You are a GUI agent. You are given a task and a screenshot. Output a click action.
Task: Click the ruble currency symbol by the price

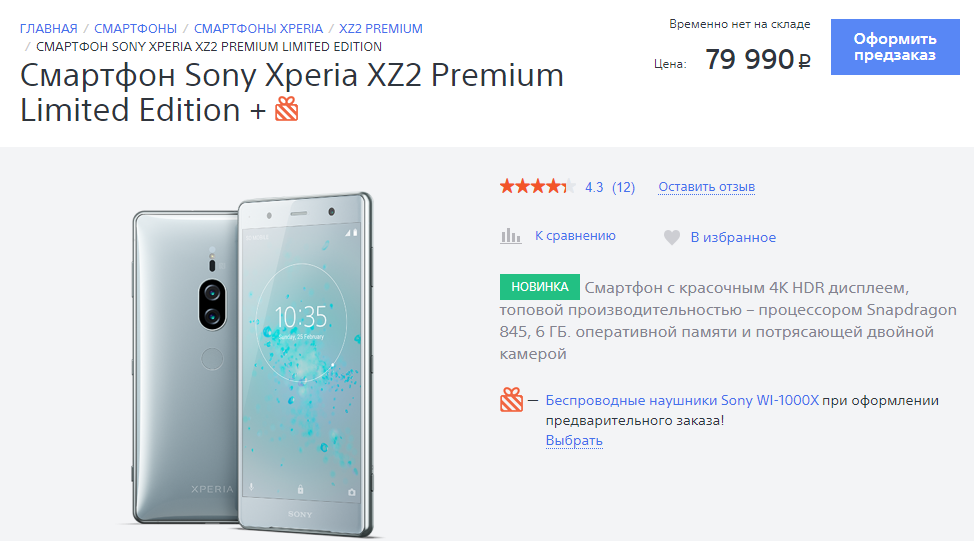(805, 62)
